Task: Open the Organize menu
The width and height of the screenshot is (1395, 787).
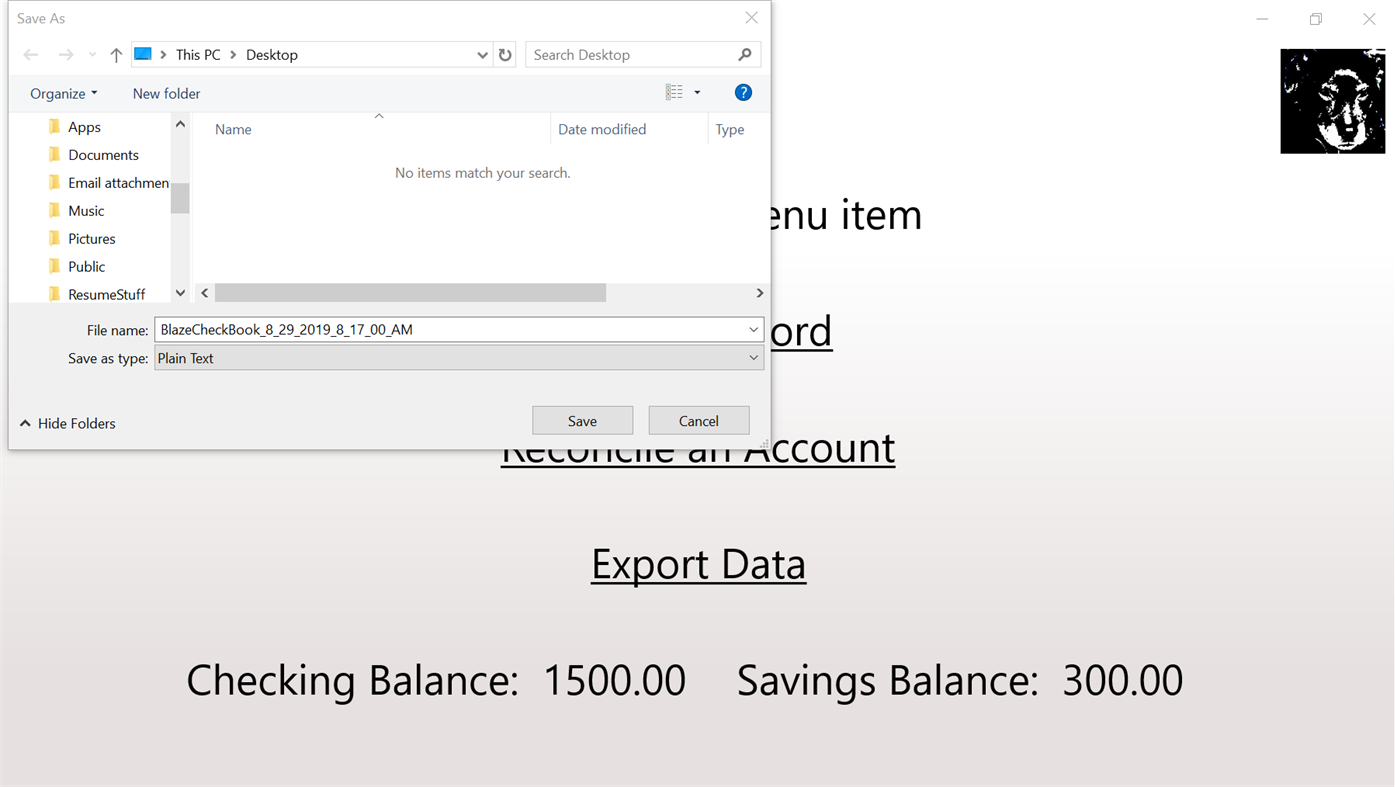Action: (62, 92)
